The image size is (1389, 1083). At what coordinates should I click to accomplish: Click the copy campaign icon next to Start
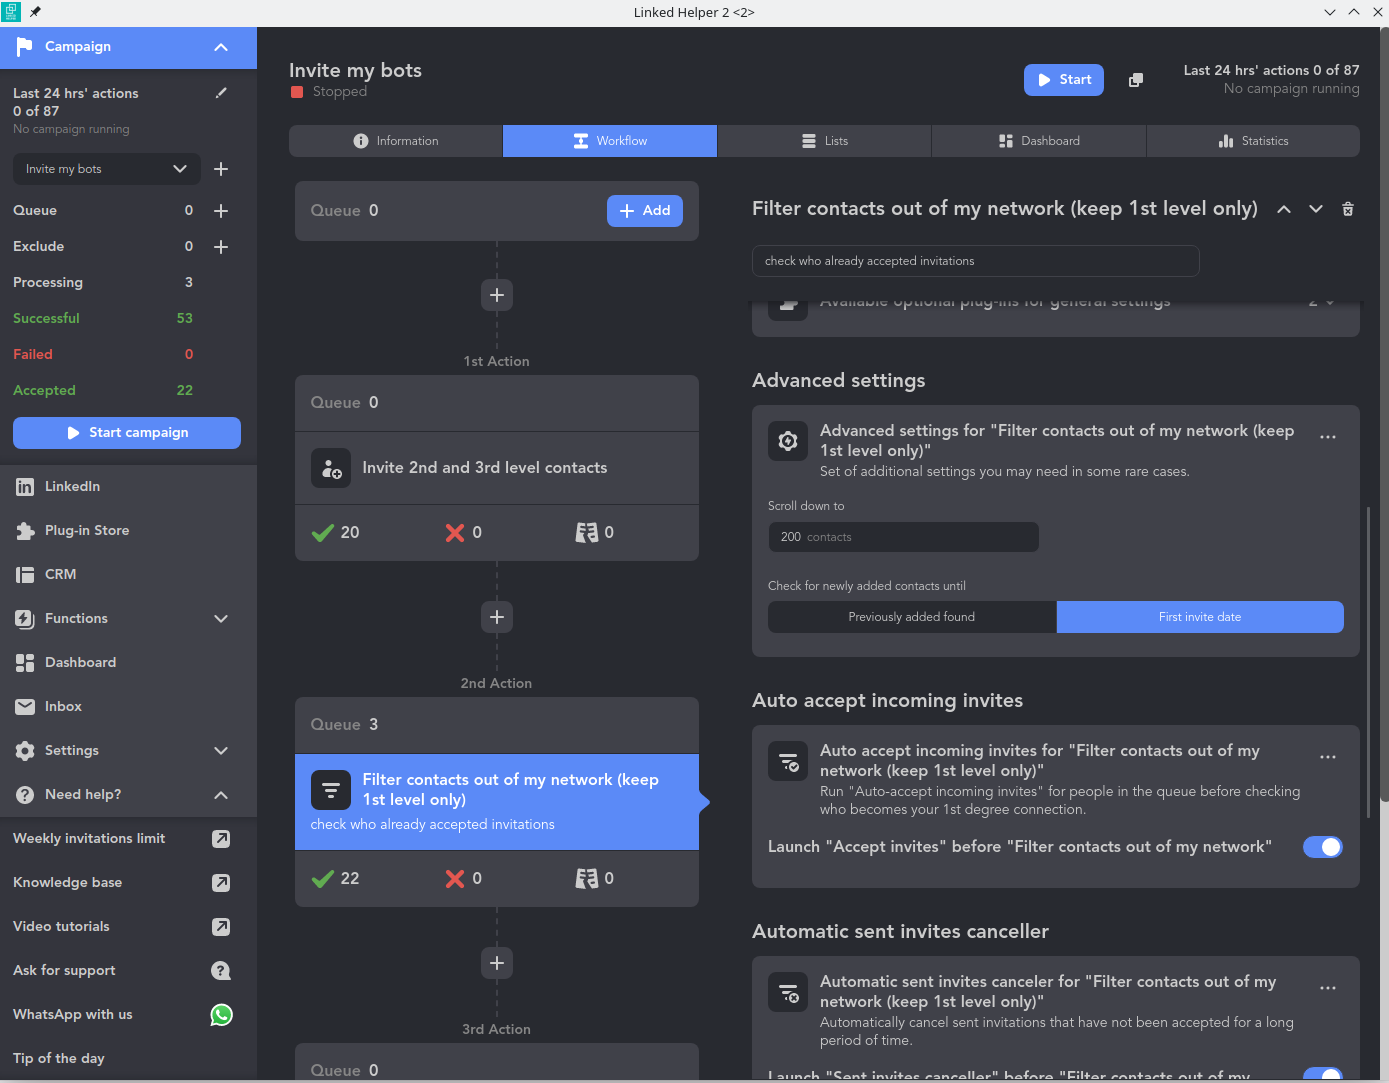tap(1136, 80)
